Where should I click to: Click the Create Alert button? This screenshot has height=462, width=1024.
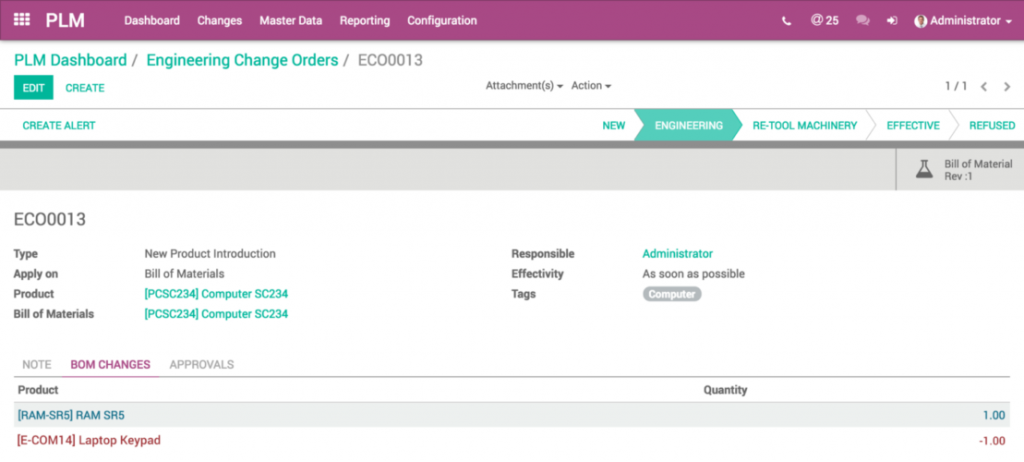pos(59,126)
